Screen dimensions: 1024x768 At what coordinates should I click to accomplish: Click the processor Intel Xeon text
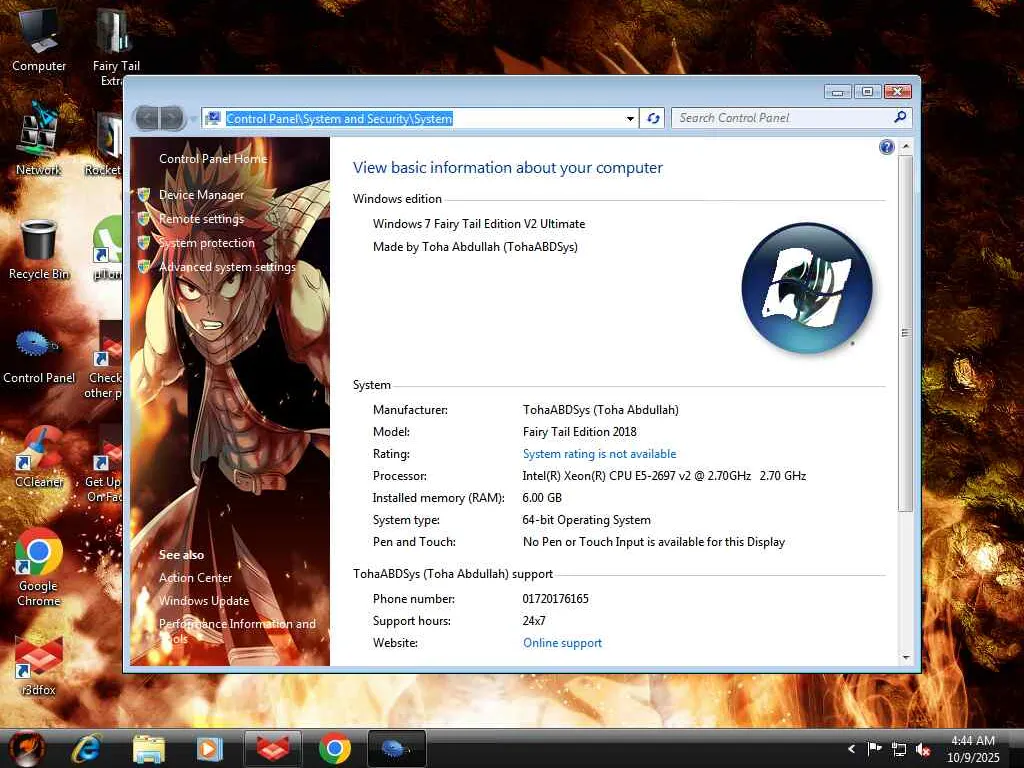coord(664,476)
